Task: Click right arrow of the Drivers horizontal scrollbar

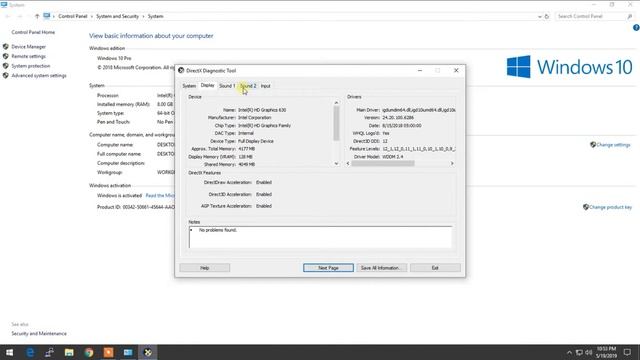Action: 452,163
